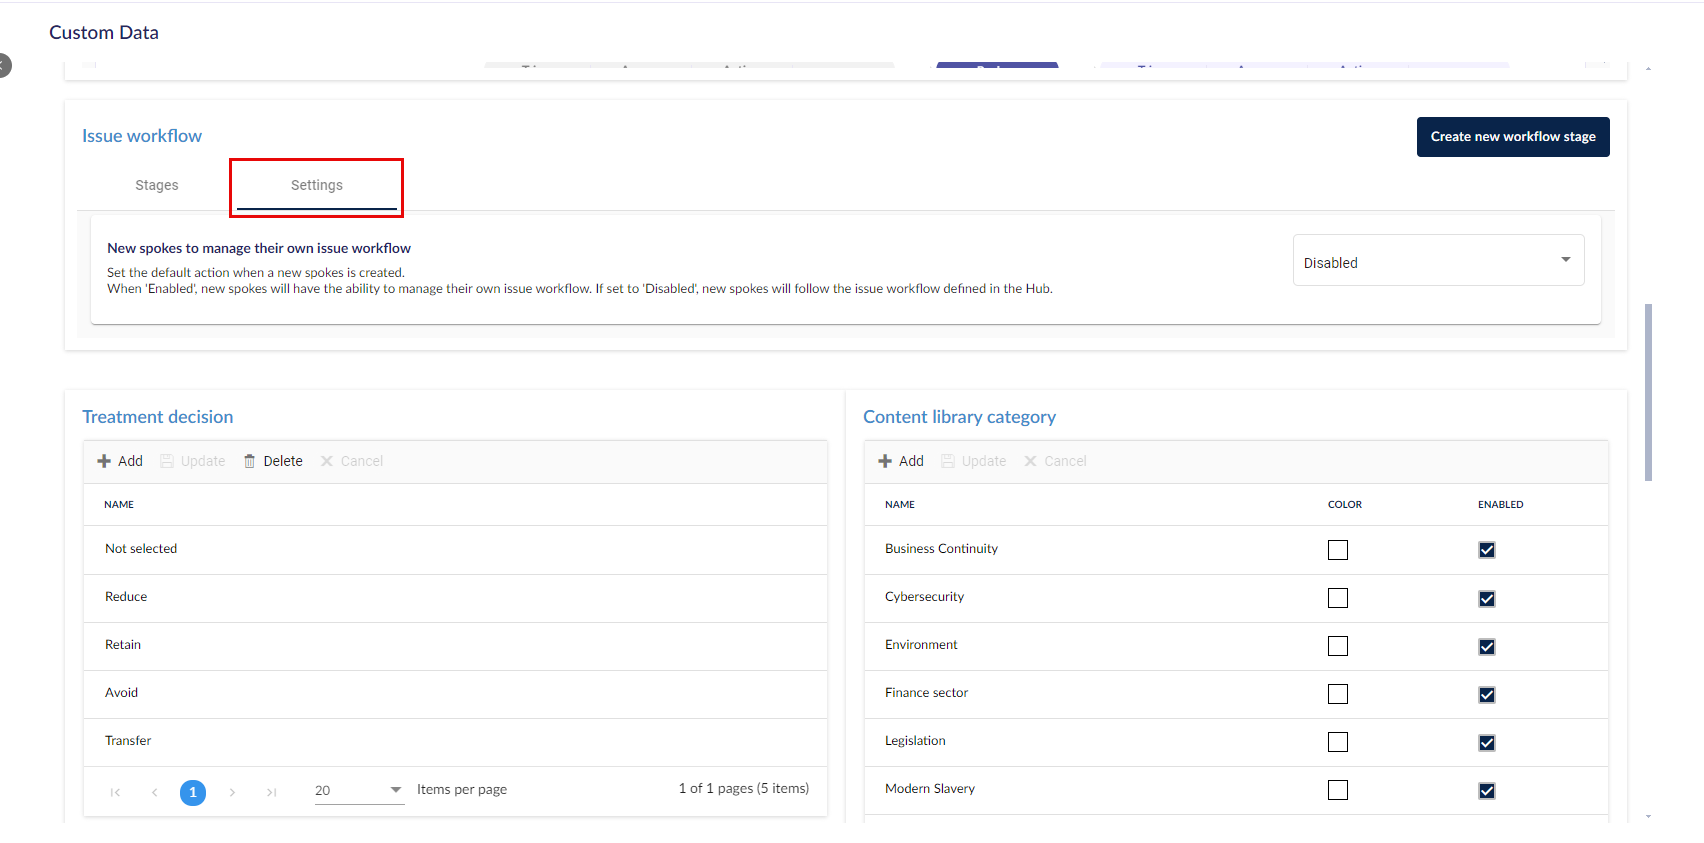Go to first page in pagination
The width and height of the screenshot is (1704, 843).
click(115, 792)
